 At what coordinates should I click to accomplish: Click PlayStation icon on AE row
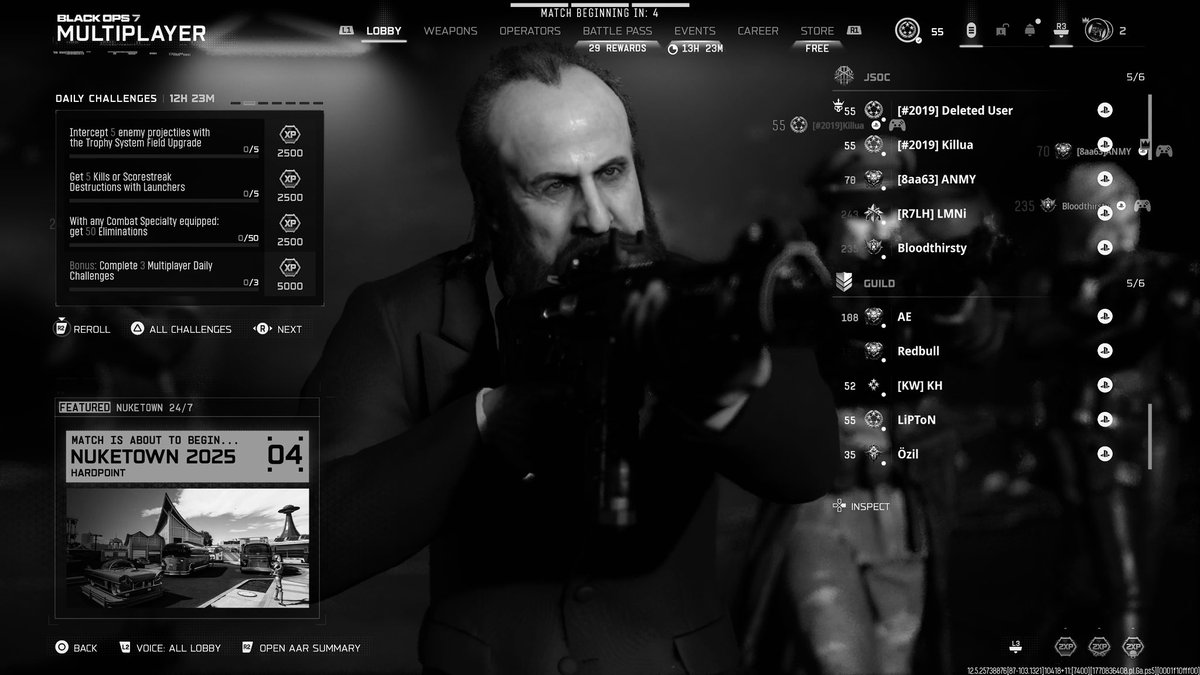coord(1104,317)
